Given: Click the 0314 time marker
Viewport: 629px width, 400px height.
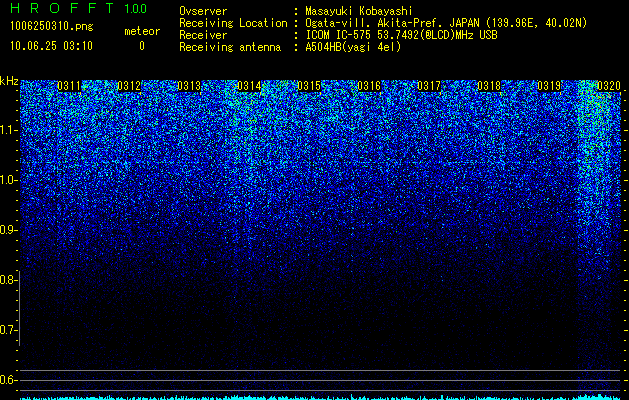Looking at the screenshot, I should point(249,86).
